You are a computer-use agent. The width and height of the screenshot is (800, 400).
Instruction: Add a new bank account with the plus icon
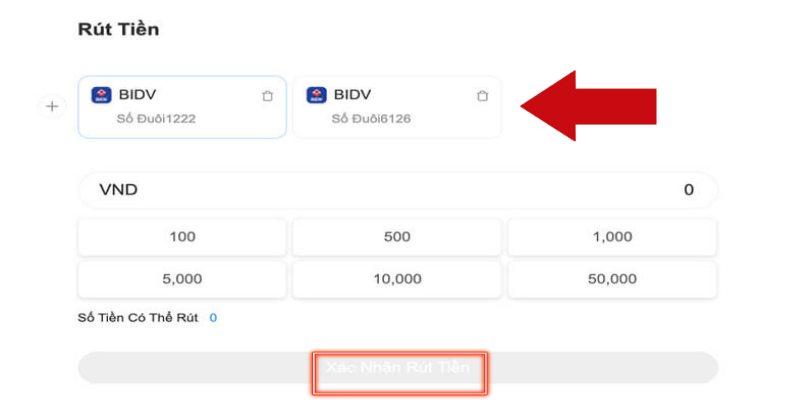pos(52,107)
